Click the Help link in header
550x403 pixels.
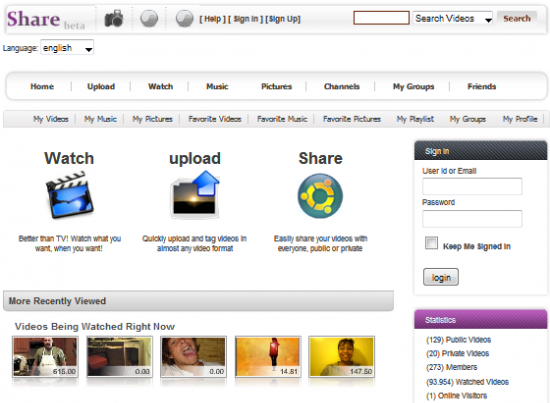pos(213,19)
